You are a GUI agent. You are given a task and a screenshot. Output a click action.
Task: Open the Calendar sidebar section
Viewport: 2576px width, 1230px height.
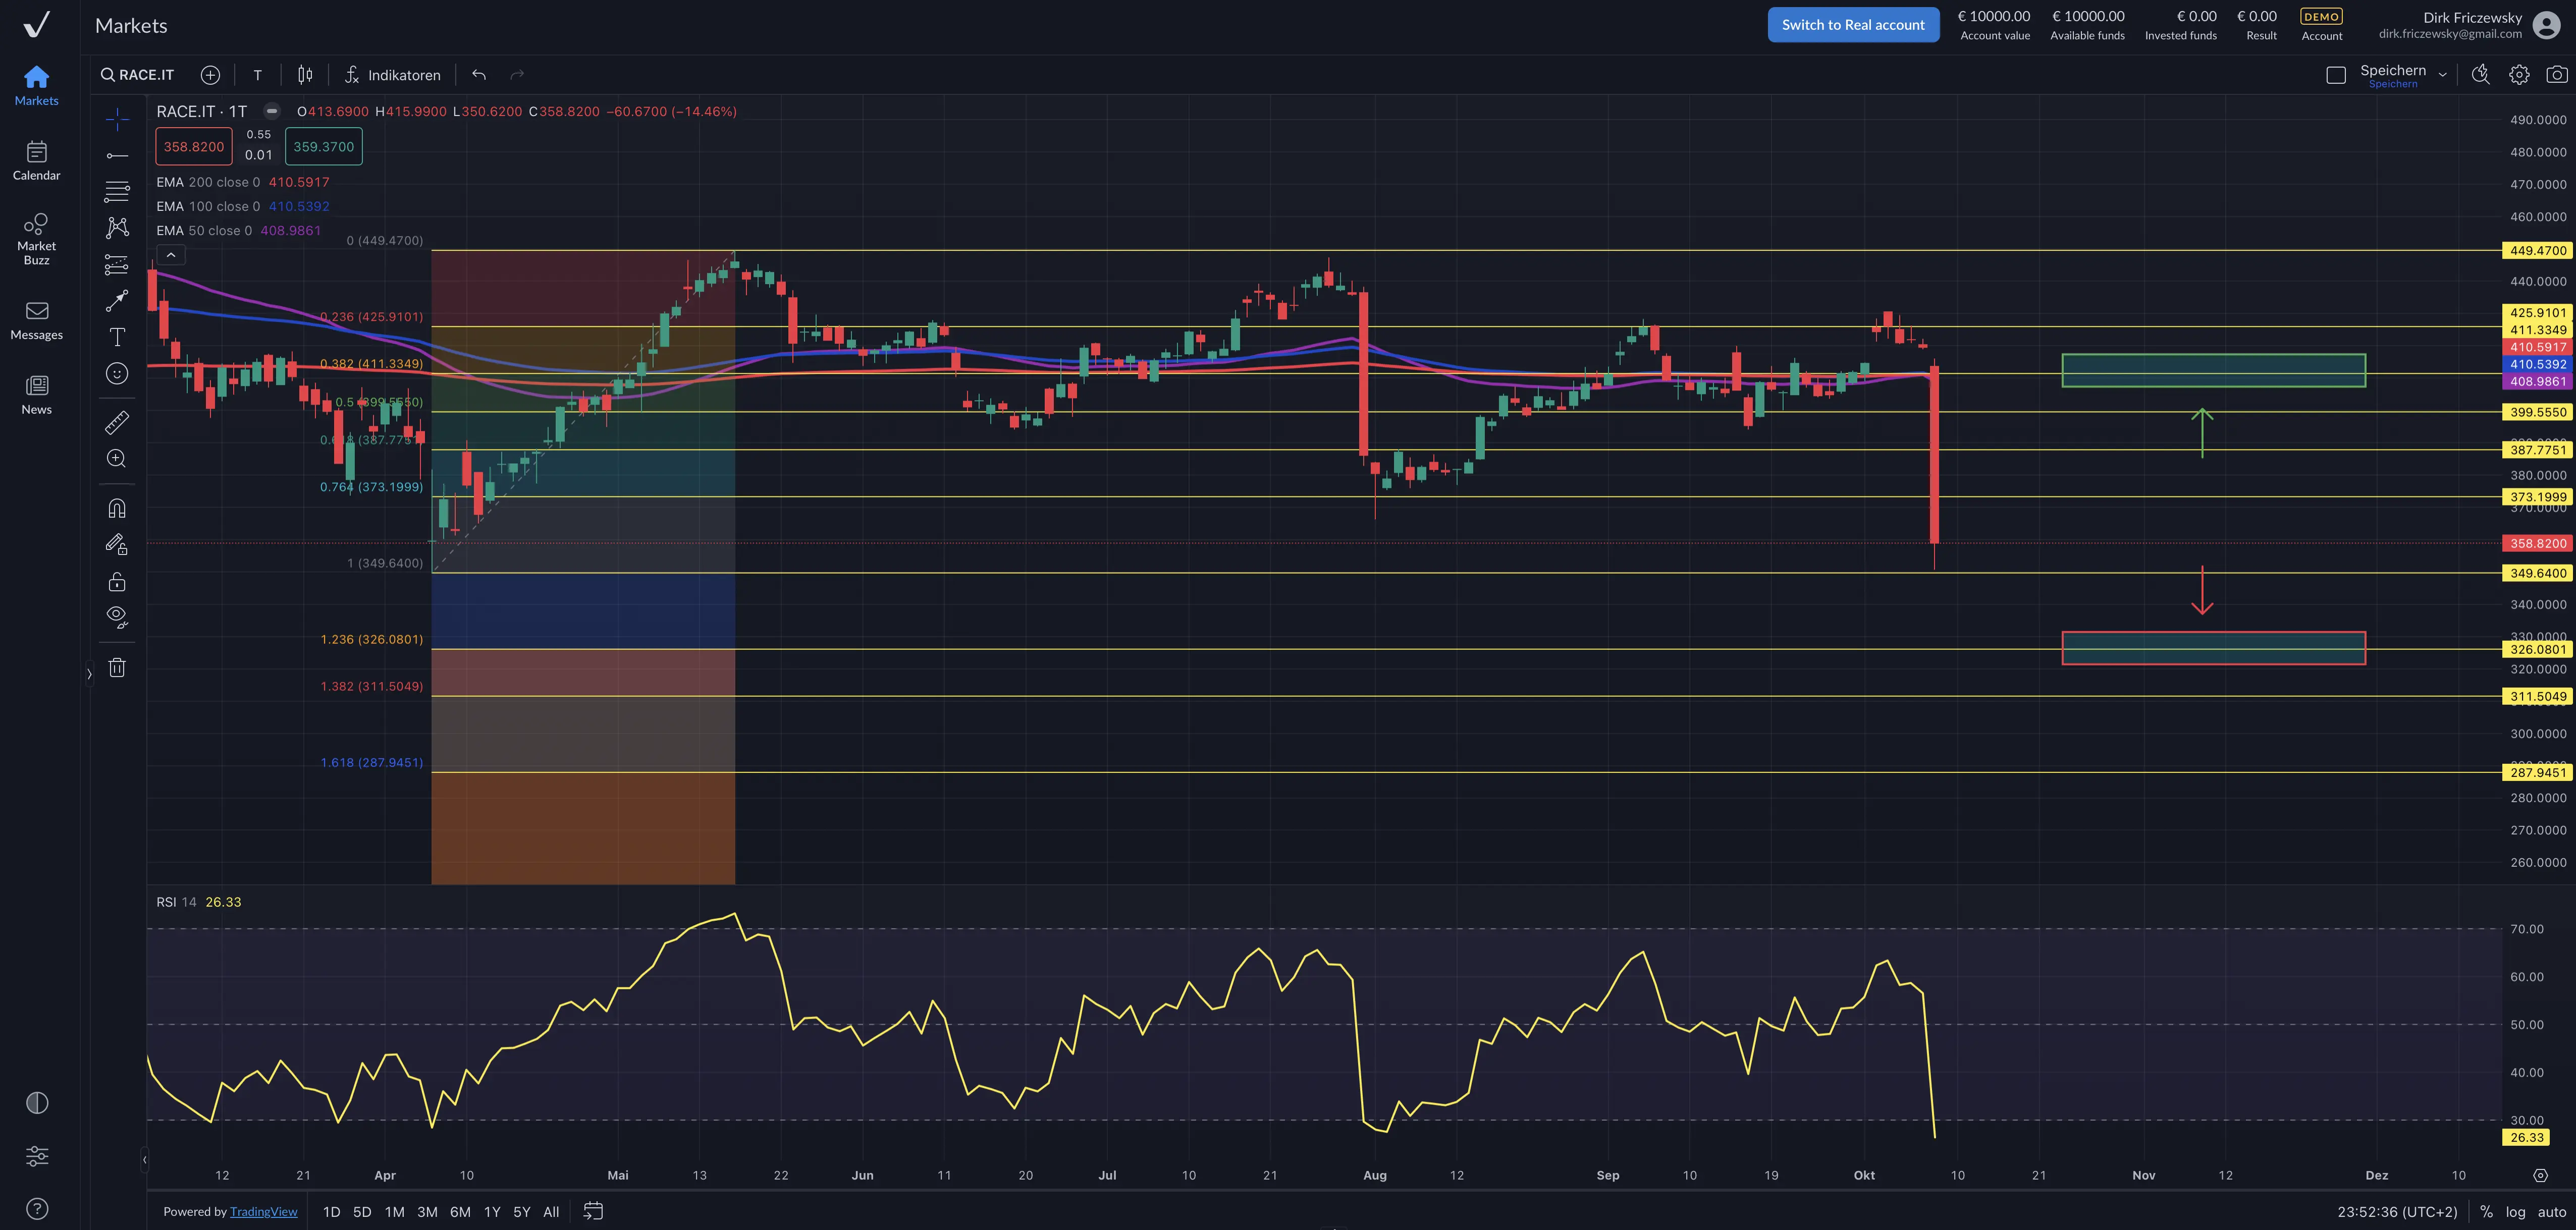(36, 160)
